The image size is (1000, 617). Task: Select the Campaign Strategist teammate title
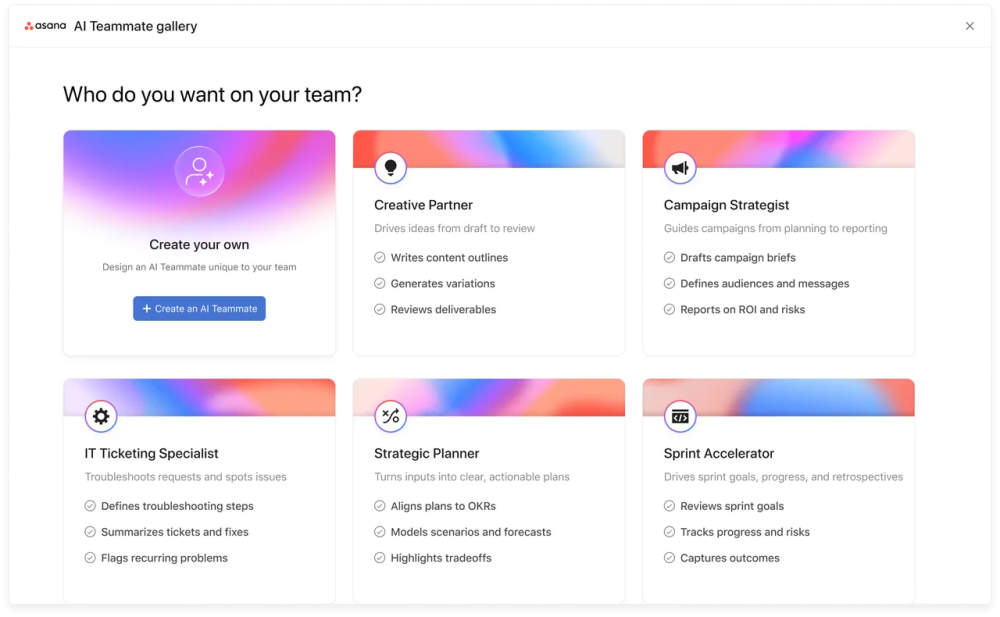click(726, 205)
